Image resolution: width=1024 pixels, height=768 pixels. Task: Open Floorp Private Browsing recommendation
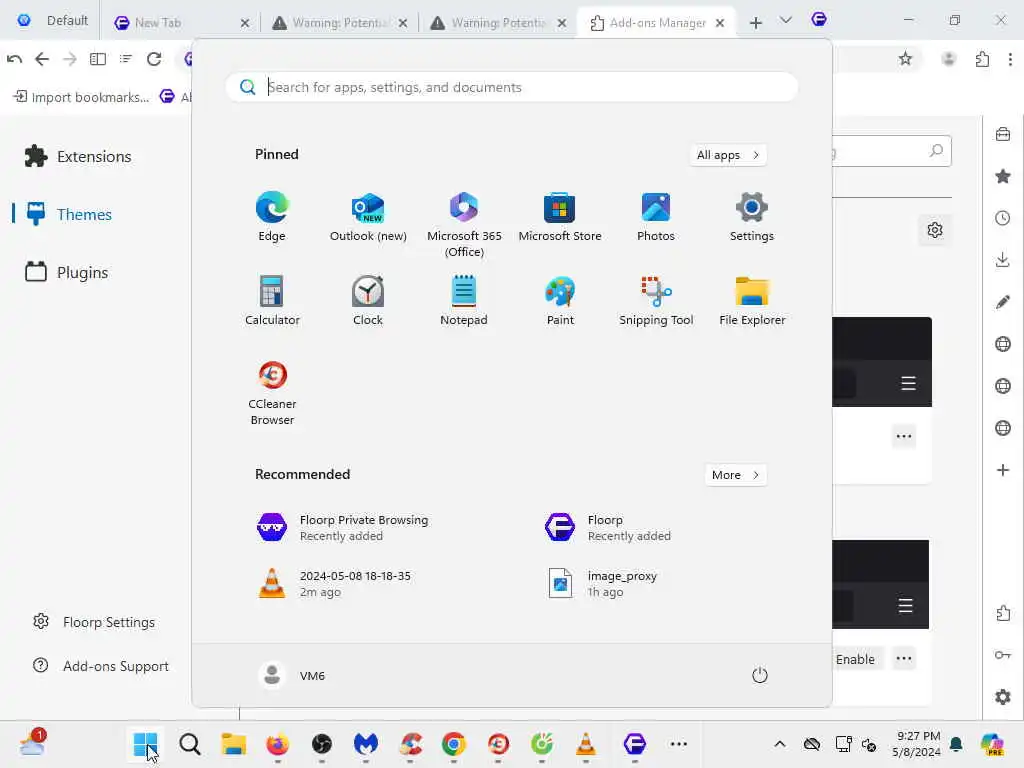pos(343,528)
